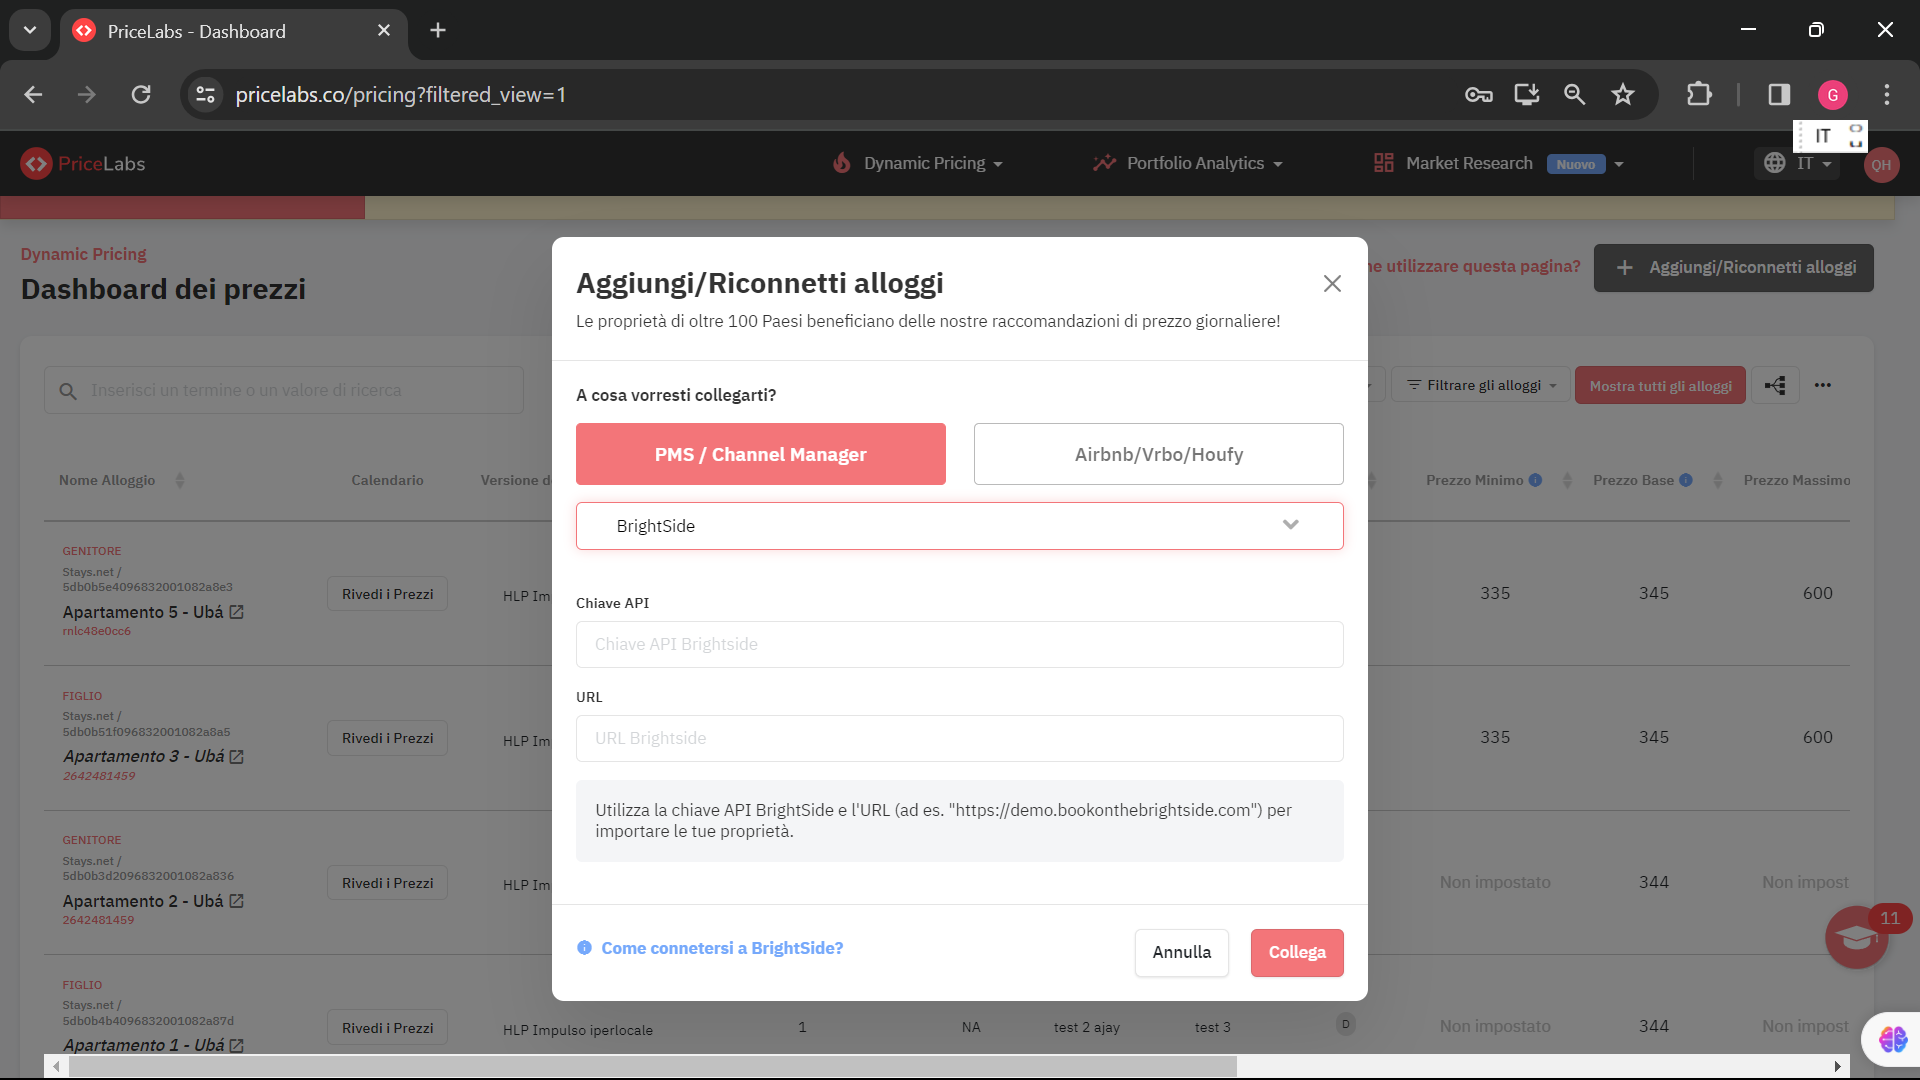1920x1080 pixels.
Task: Focus the URL Brightside field
Action: (x=960, y=738)
